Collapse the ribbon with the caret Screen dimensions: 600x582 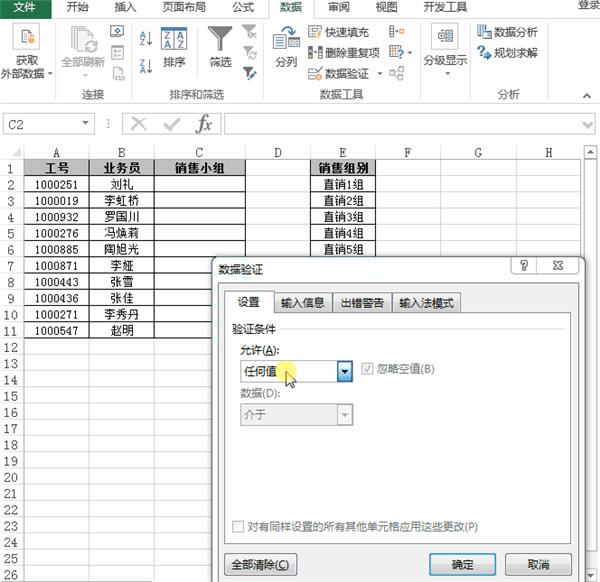587,96
